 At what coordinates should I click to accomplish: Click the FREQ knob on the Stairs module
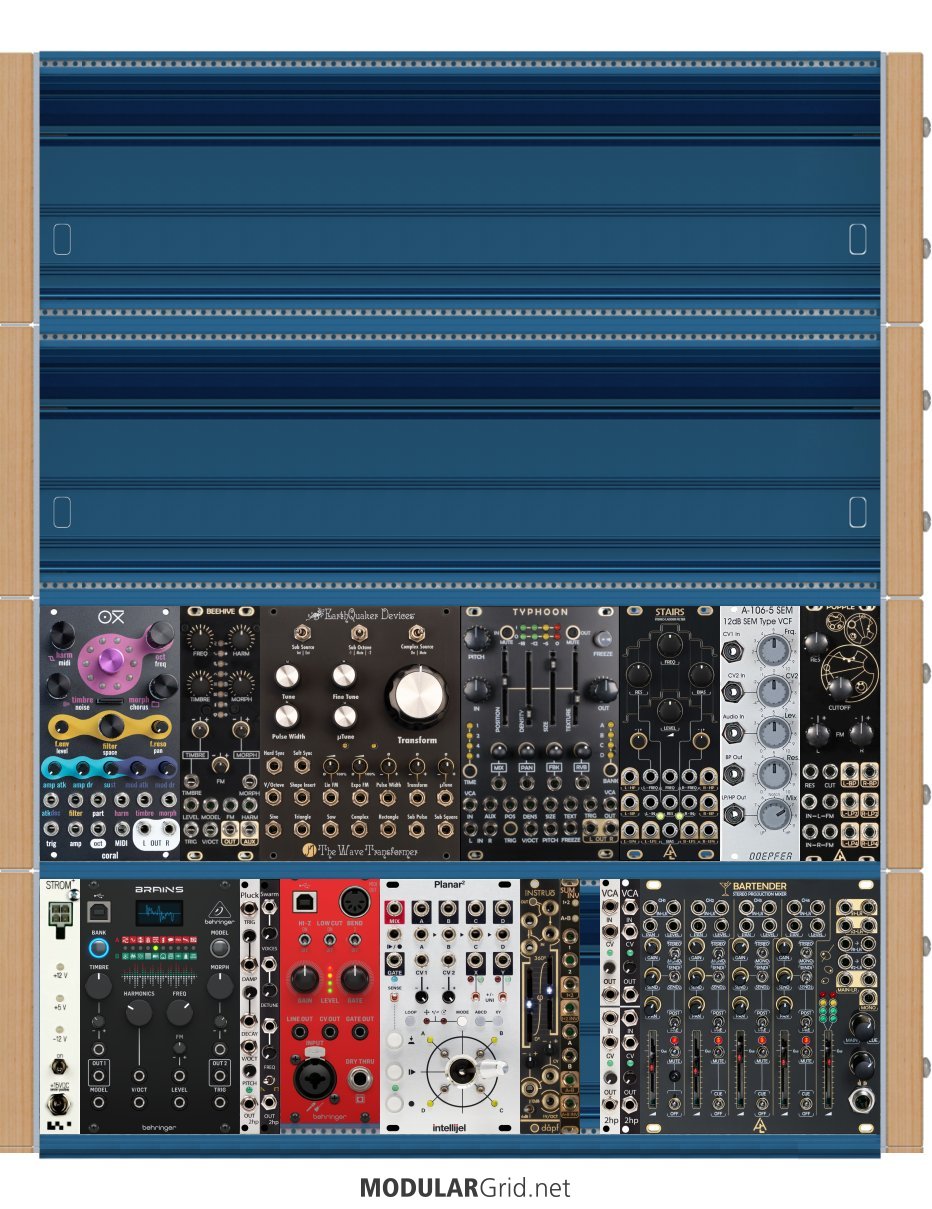pyautogui.click(x=669, y=644)
